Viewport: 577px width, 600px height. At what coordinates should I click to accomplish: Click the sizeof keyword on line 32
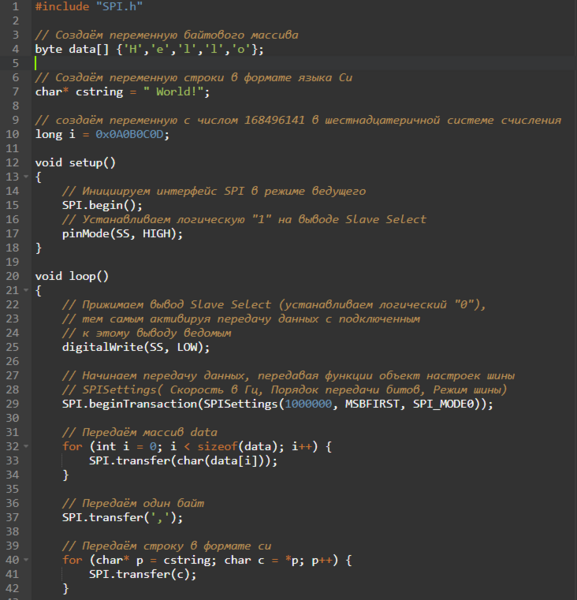click(217, 446)
